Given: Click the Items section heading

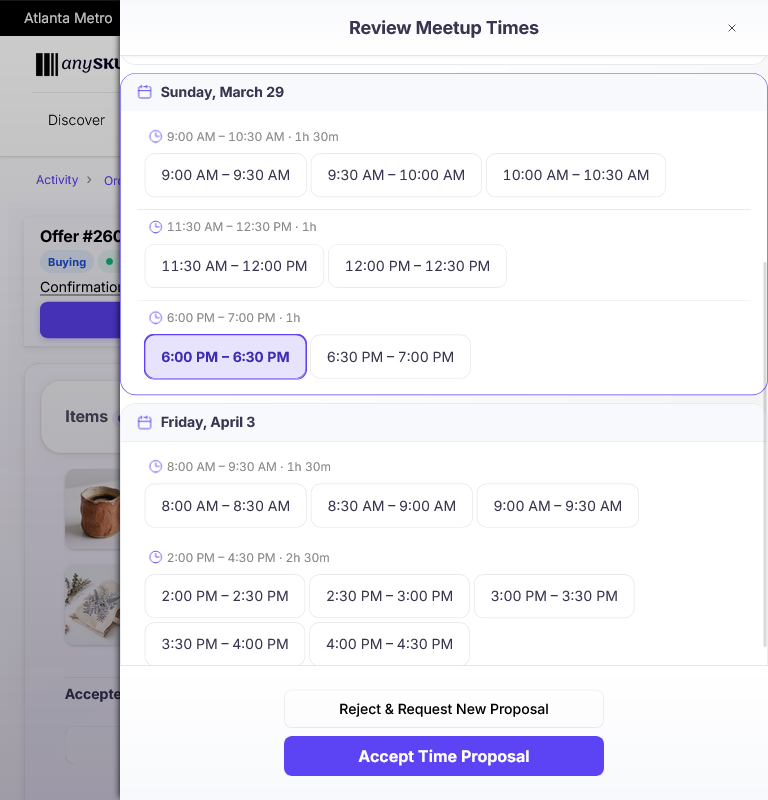Looking at the screenshot, I should pos(86,416).
